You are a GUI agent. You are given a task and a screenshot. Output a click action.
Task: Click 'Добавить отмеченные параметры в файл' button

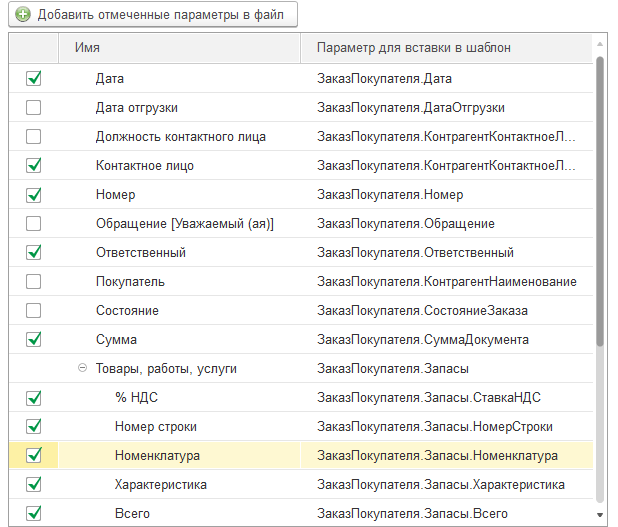(x=152, y=15)
